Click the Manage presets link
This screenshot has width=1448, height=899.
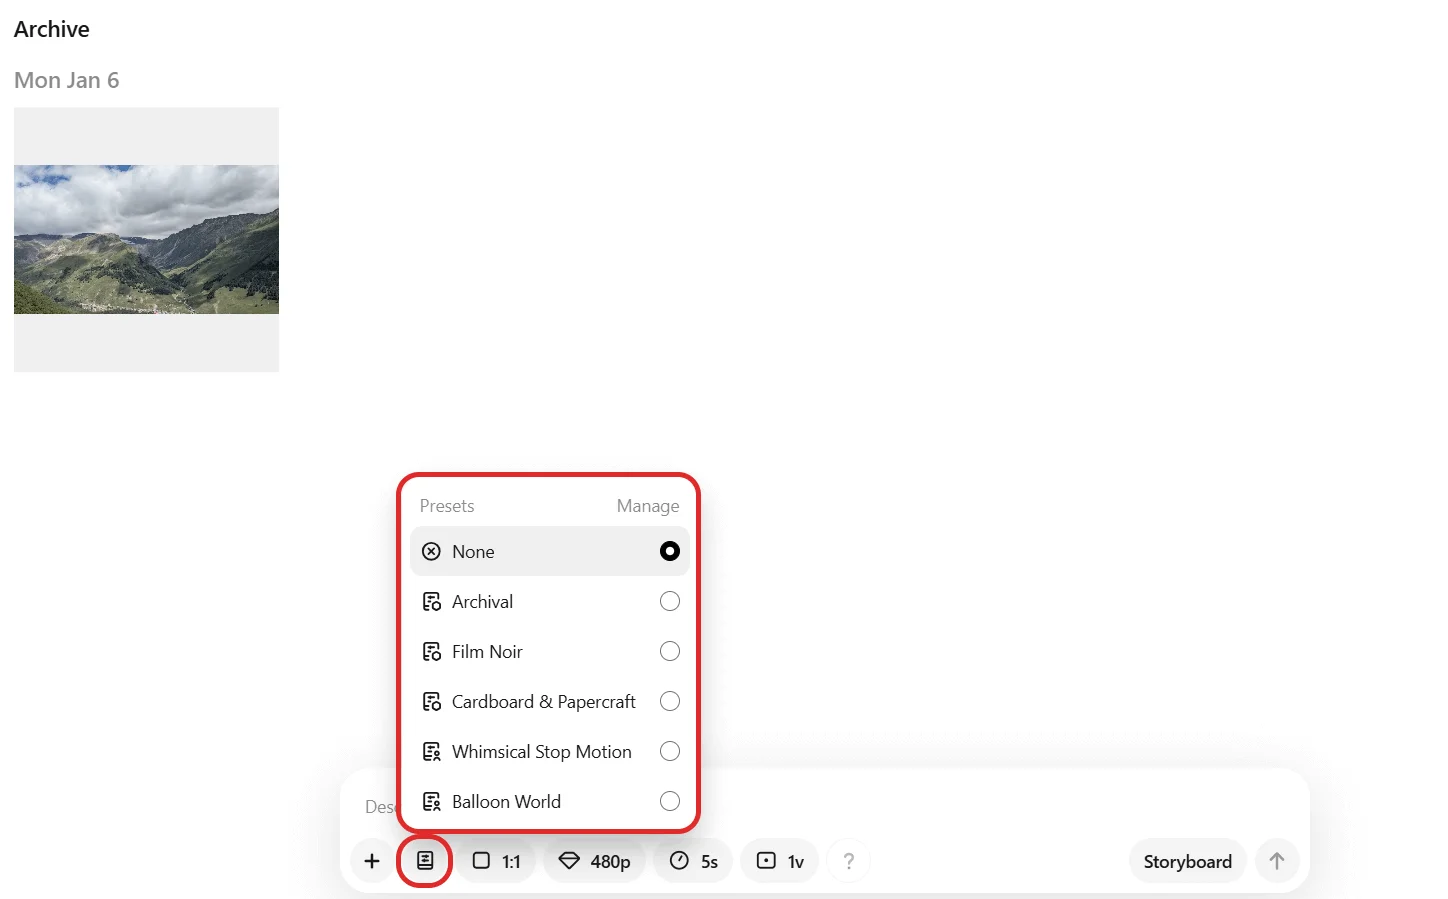(x=648, y=506)
